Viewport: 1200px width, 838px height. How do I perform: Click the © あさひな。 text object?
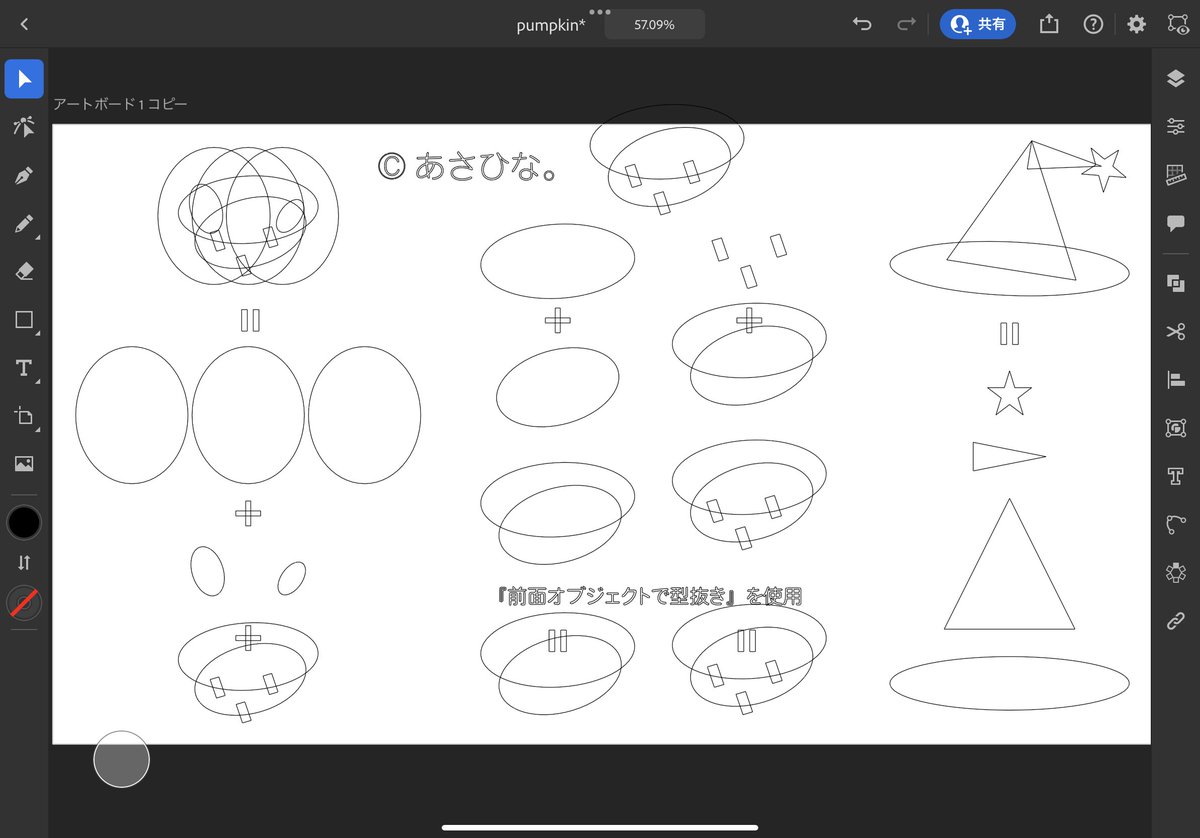(x=468, y=166)
